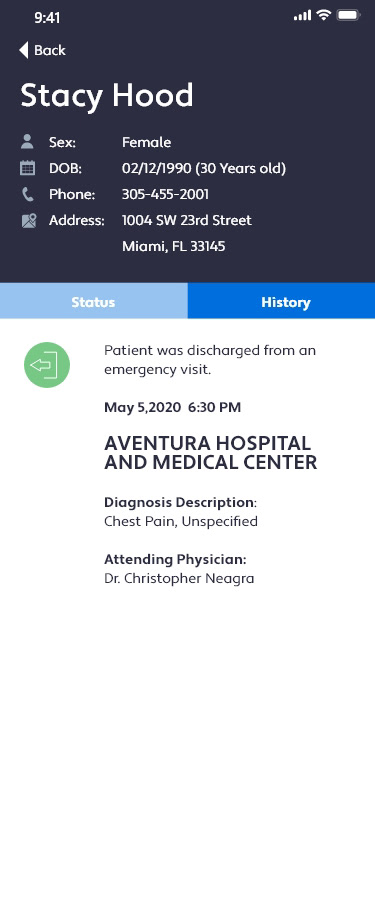
Task: Tap the Chest Pain, Unspecified diagnosis
Action: coord(181,522)
